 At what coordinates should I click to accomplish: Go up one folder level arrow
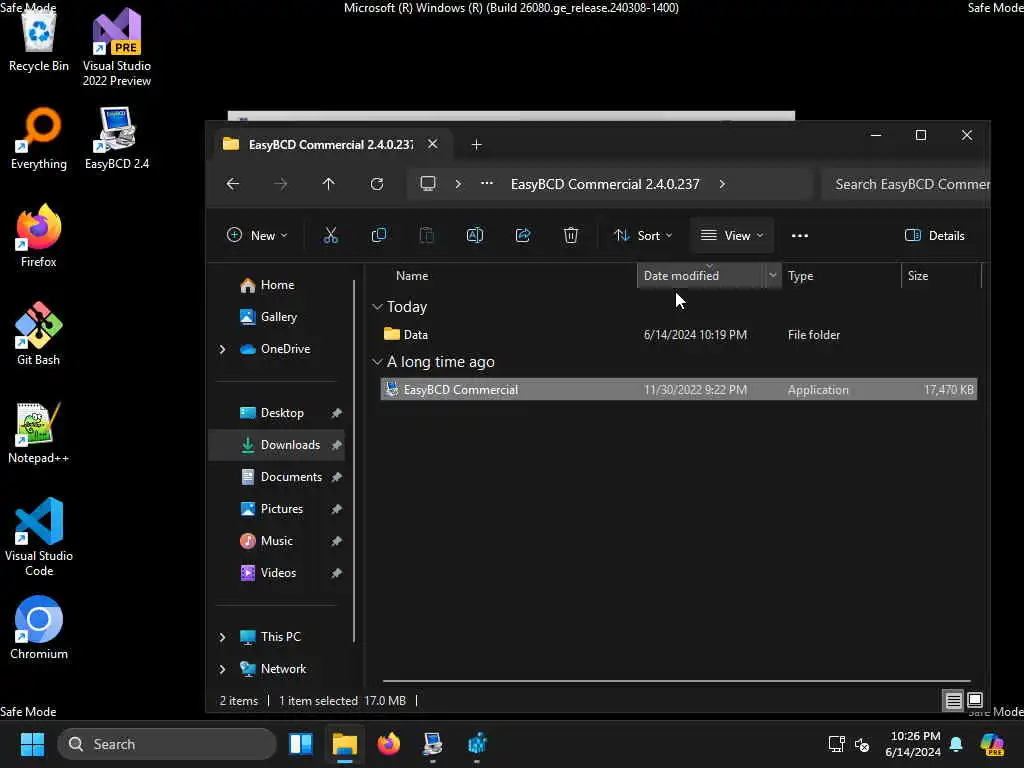pos(328,184)
